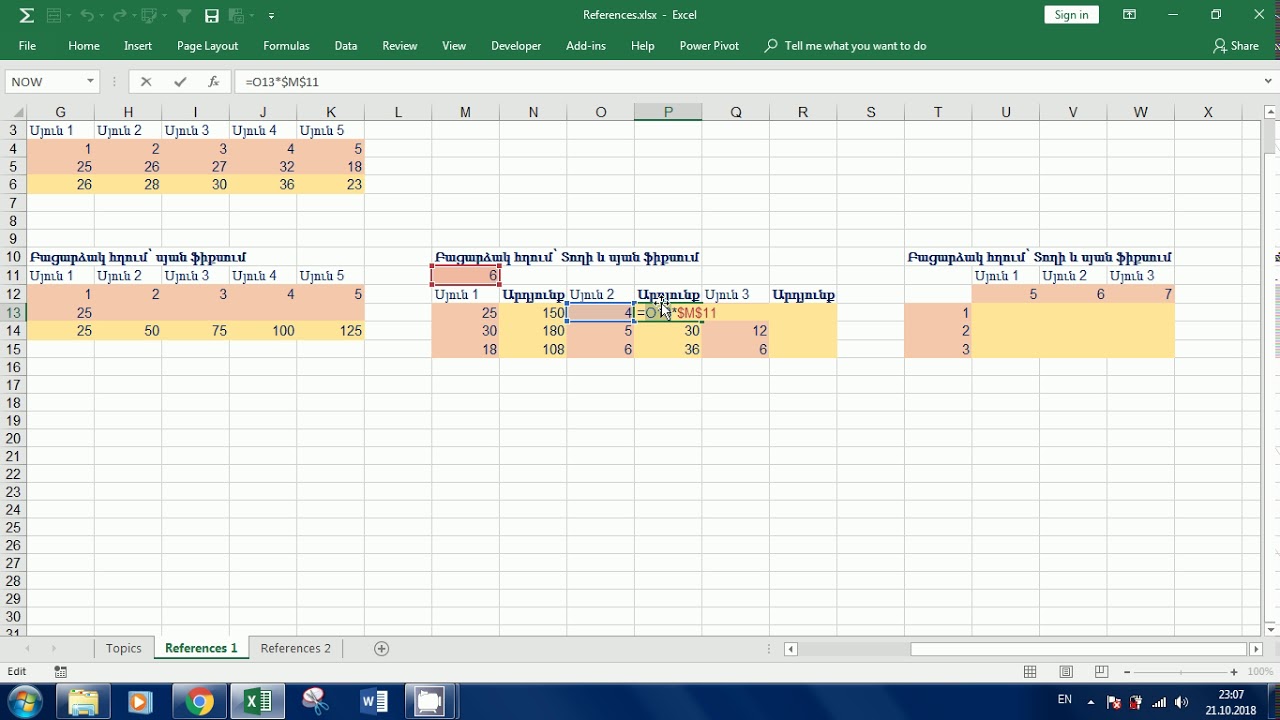Open the Formulas ribbon tab
1280x720 pixels.
tap(286, 46)
